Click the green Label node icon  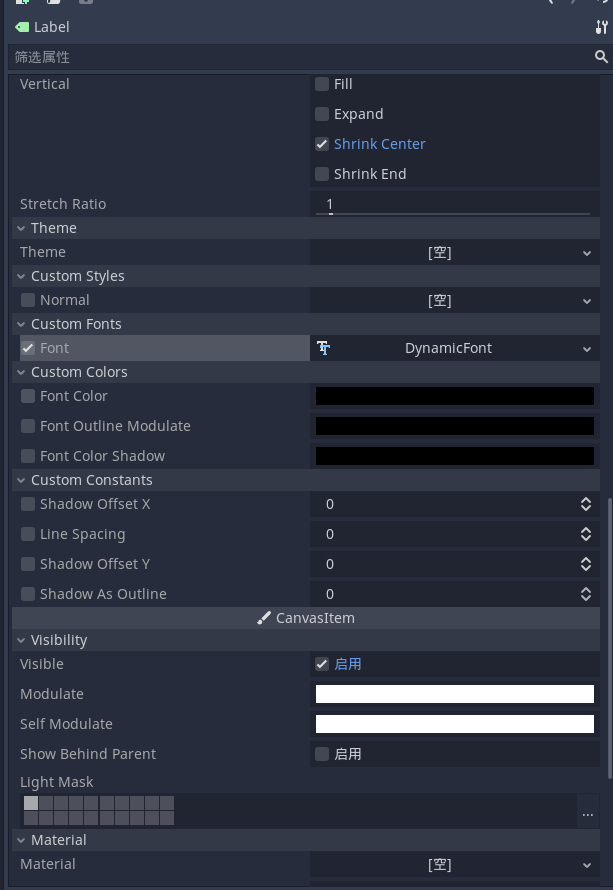tap(22, 27)
